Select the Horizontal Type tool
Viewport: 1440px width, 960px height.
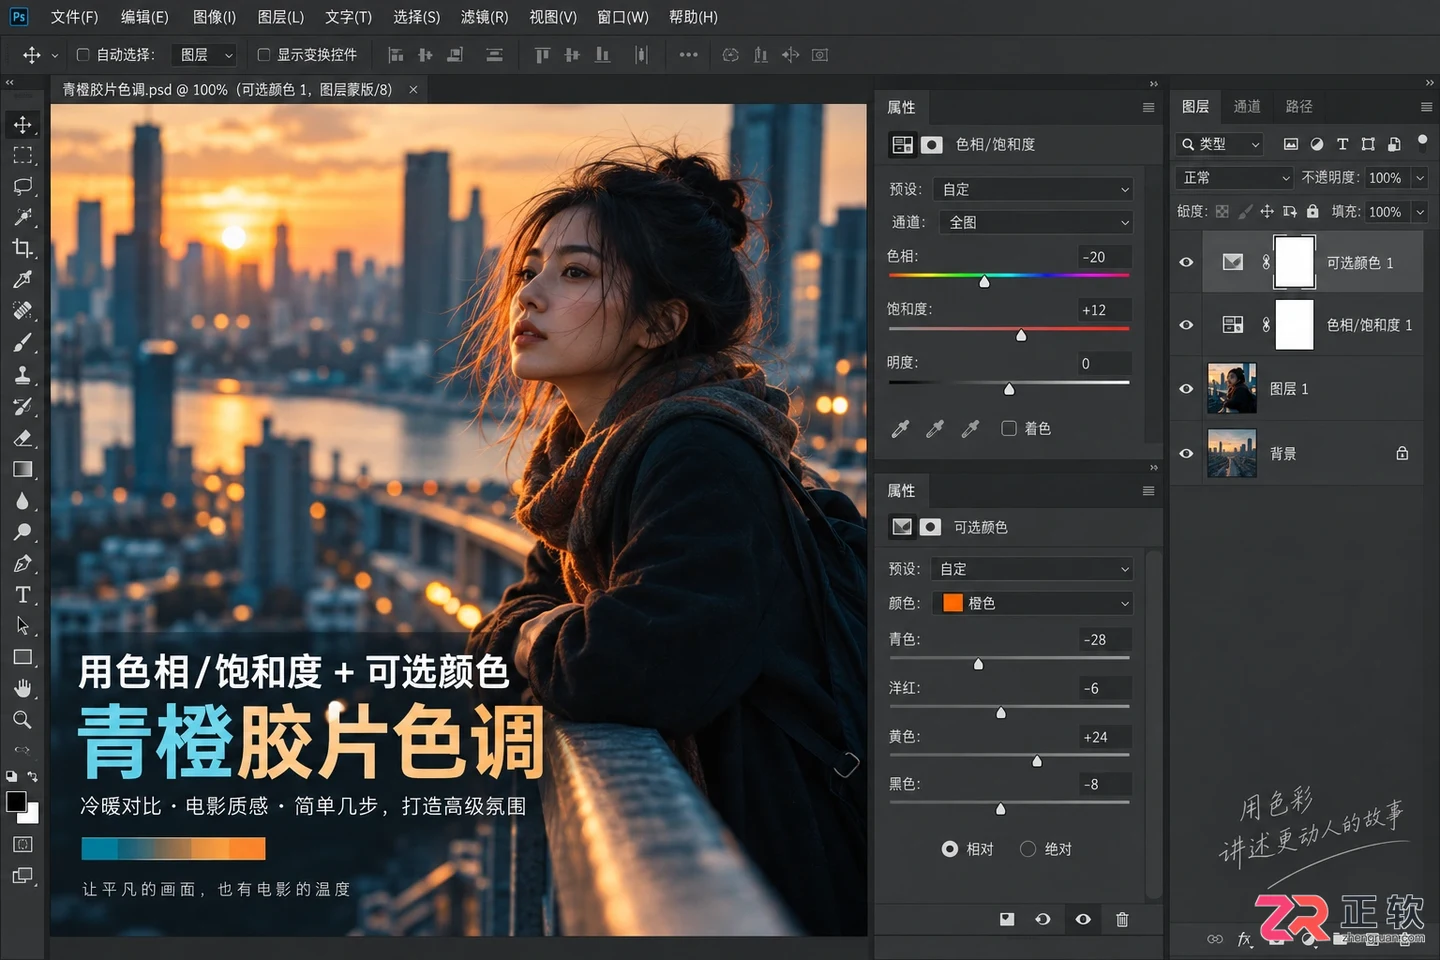tap(22, 595)
